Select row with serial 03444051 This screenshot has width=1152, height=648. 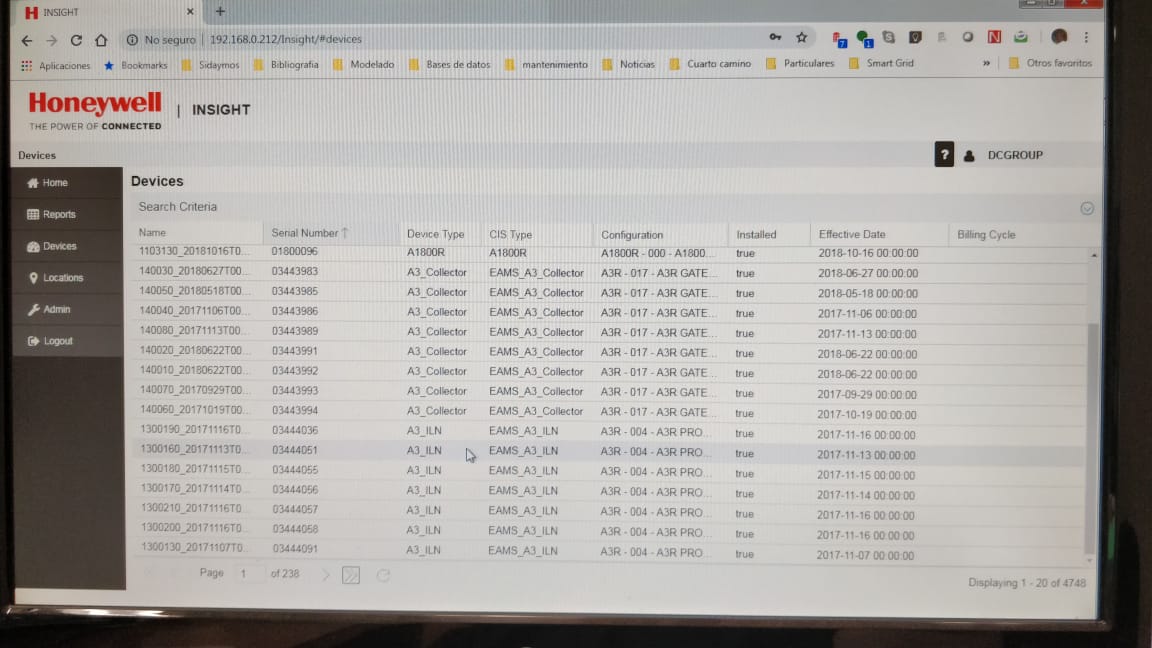609,451
